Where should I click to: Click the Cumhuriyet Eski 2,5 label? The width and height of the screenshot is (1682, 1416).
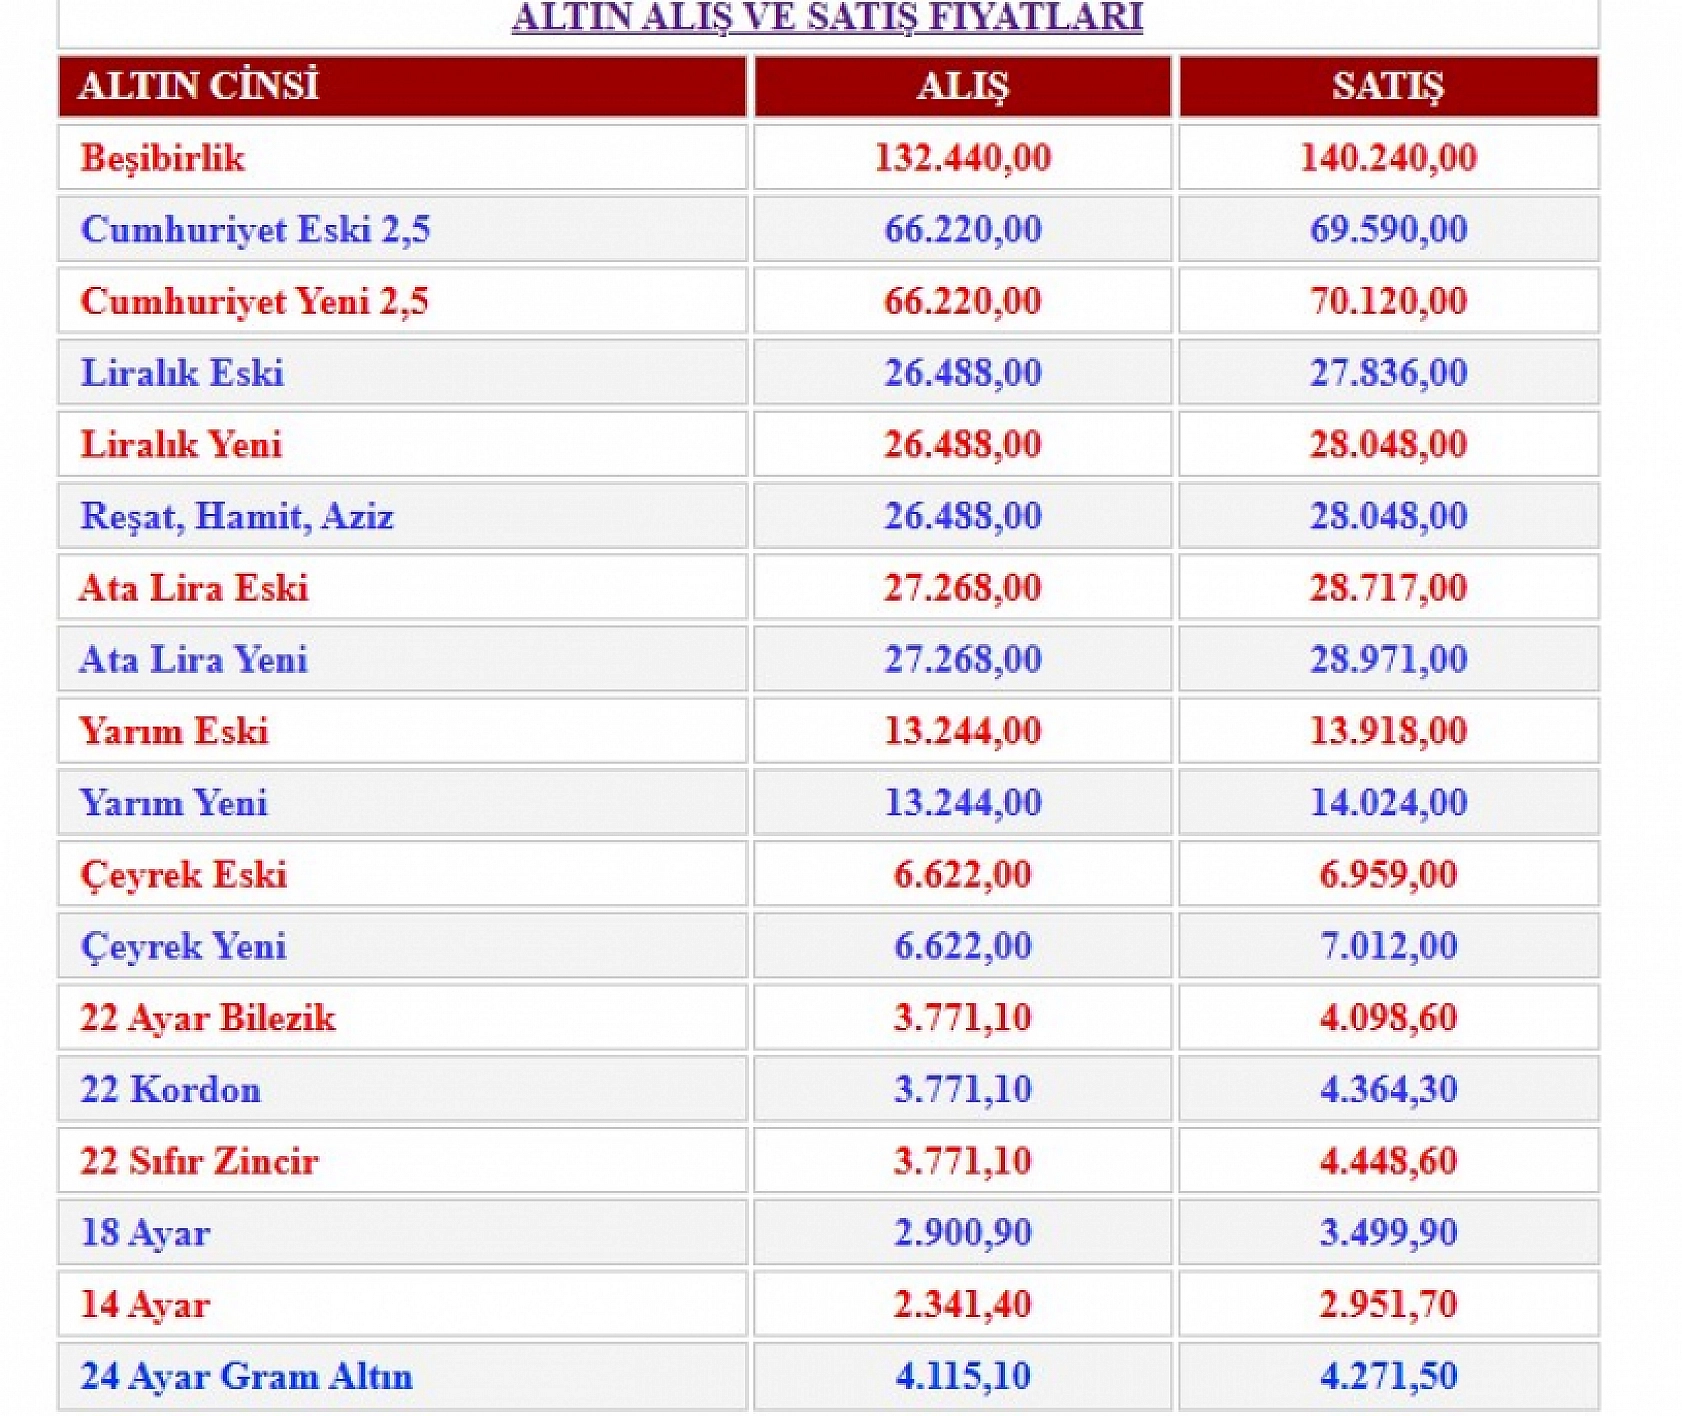(255, 230)
